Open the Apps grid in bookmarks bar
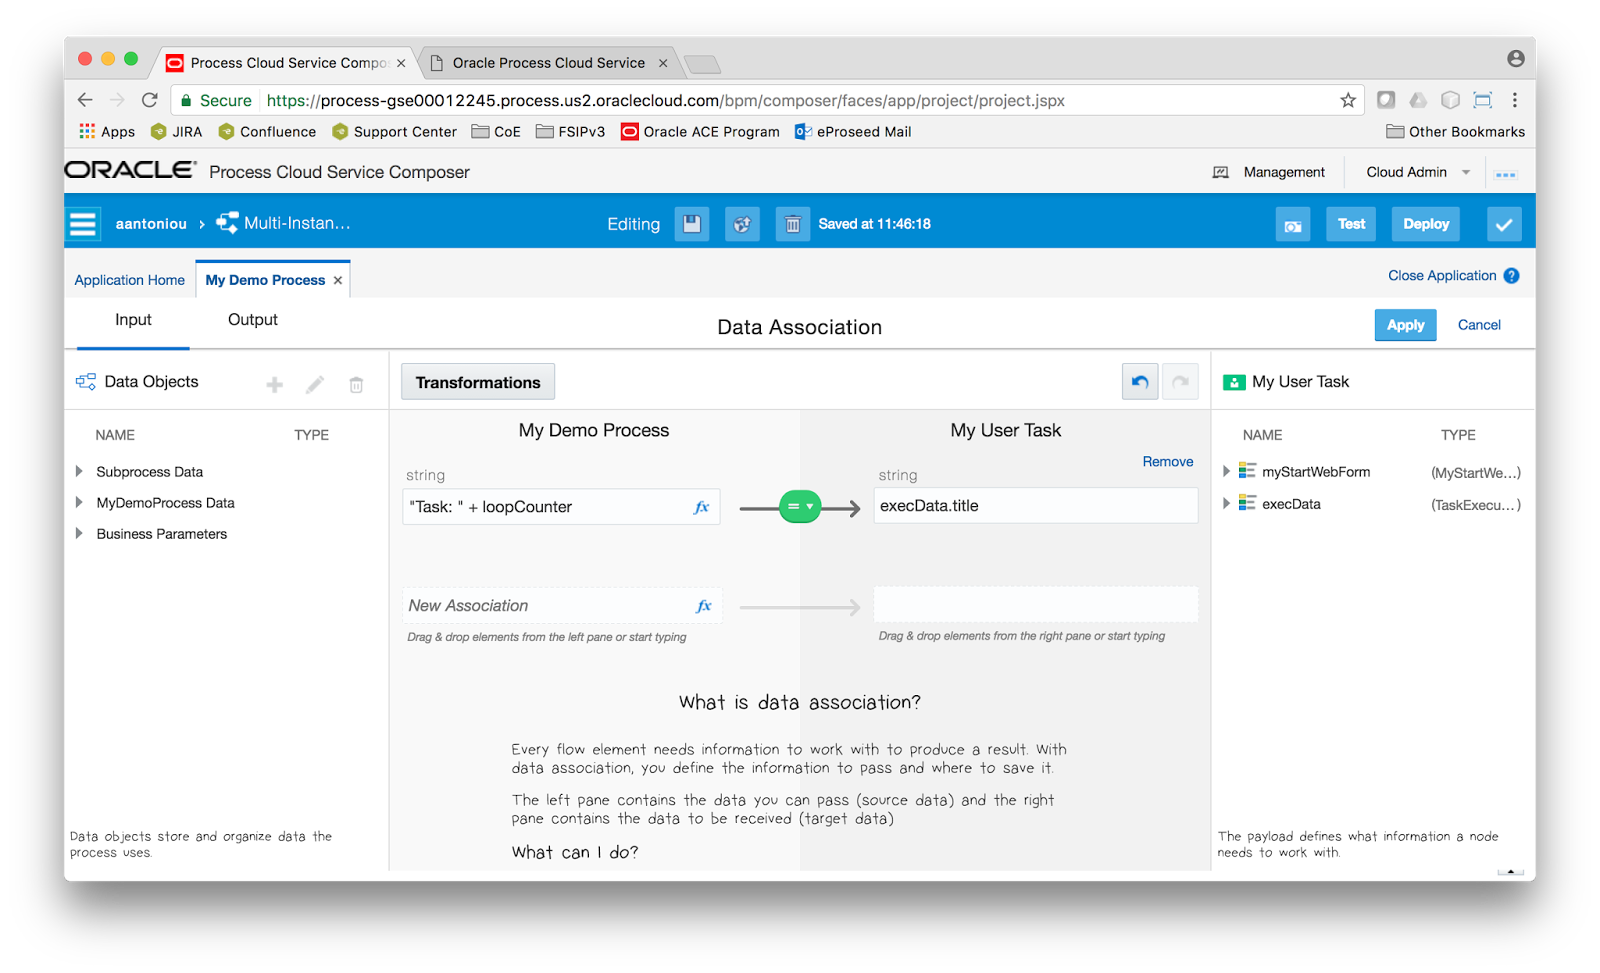 [107, 132]
